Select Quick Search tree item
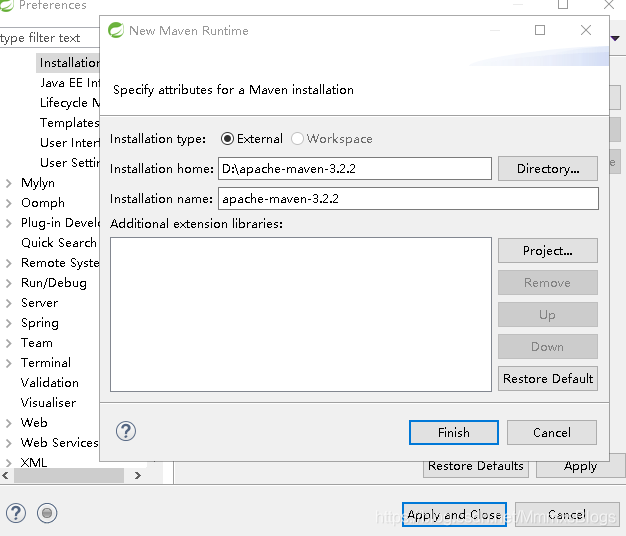Viewport: 626px width, 536px height. (59, 243)
